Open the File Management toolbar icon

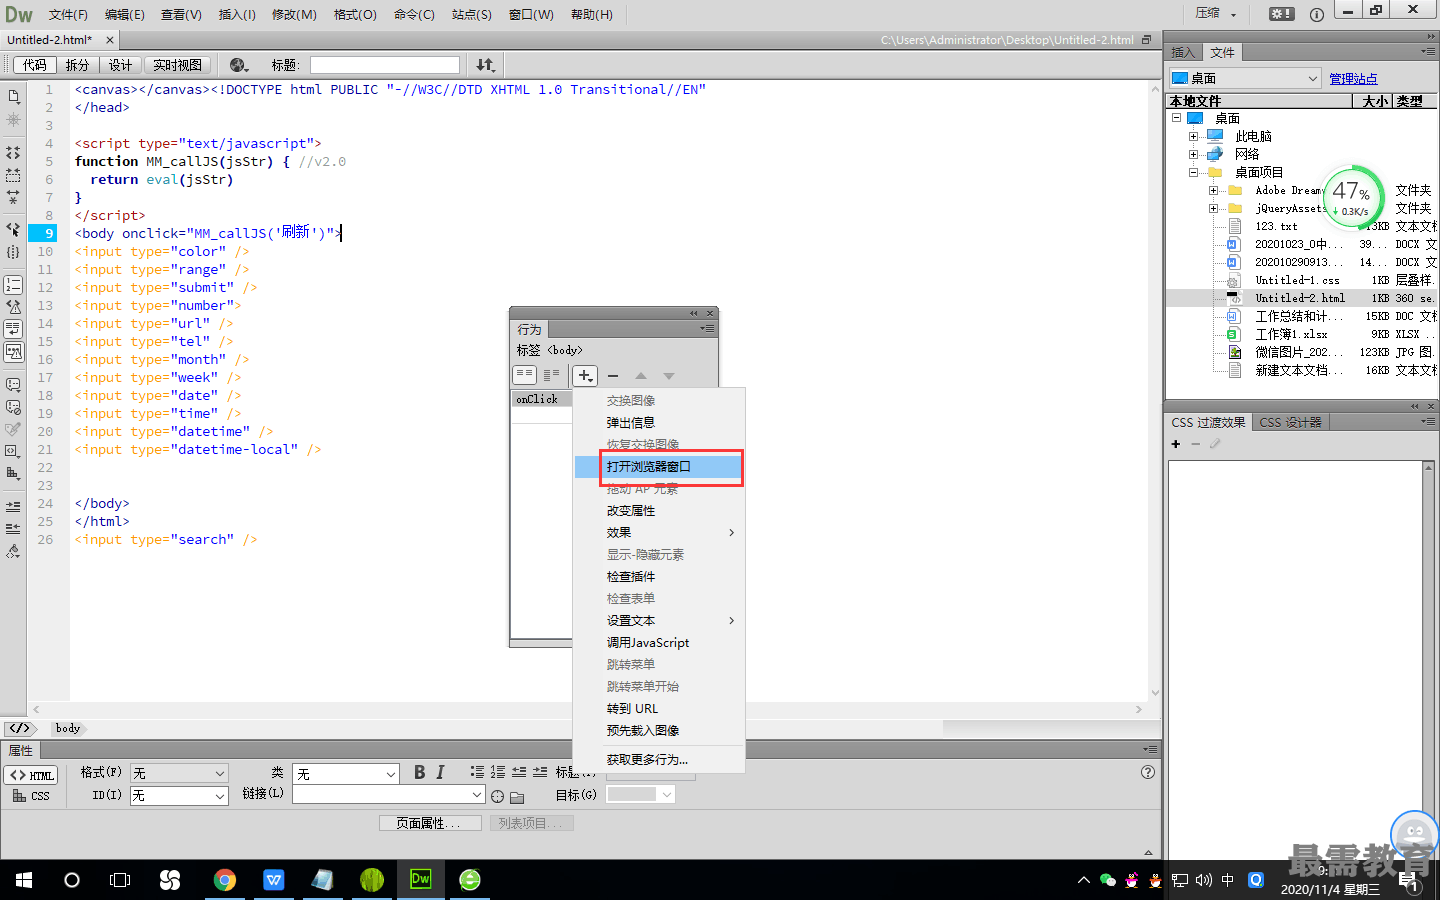coord(486,65)
